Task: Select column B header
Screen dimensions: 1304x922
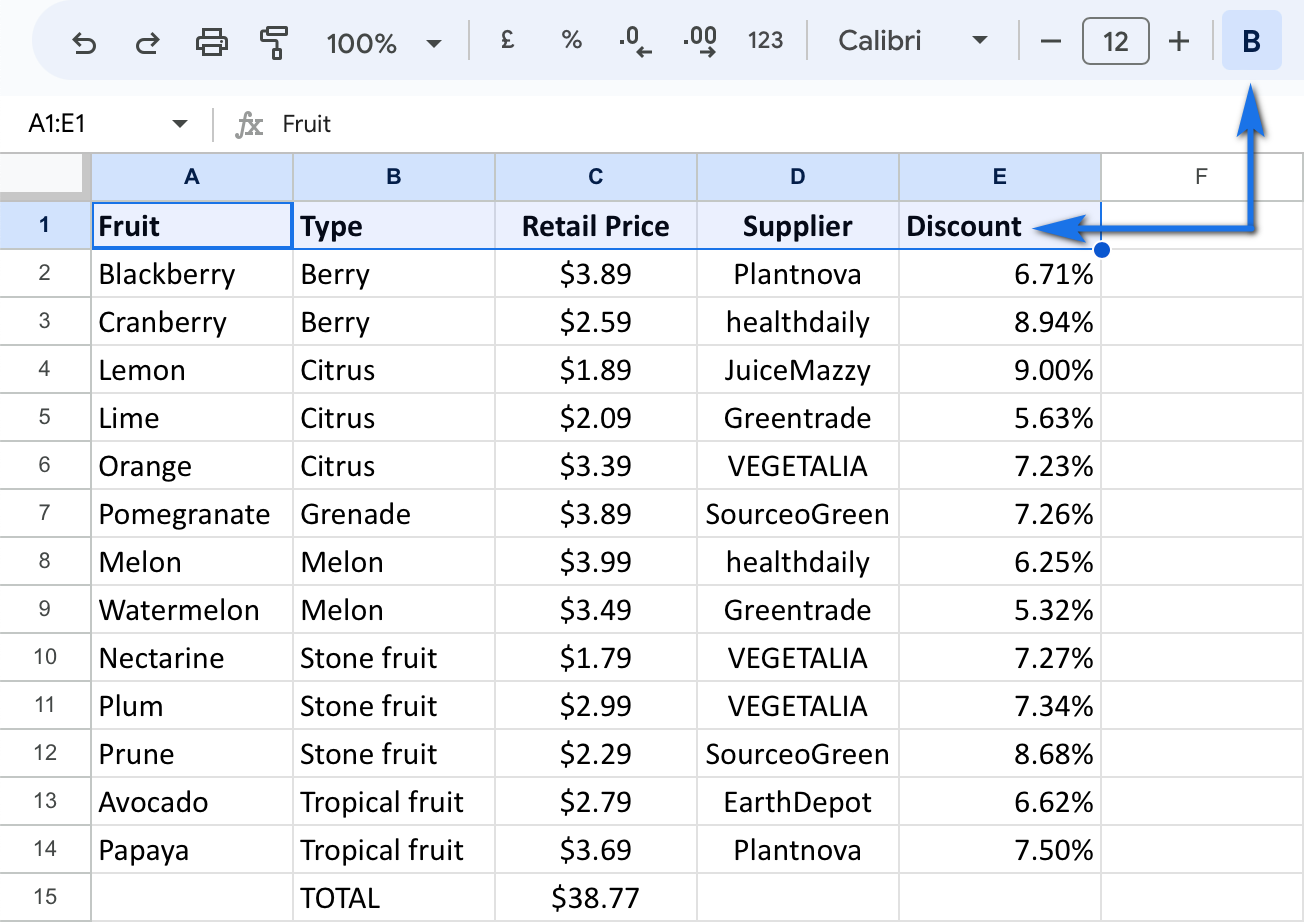Action: pyautogui.click(x=394, y=177)
